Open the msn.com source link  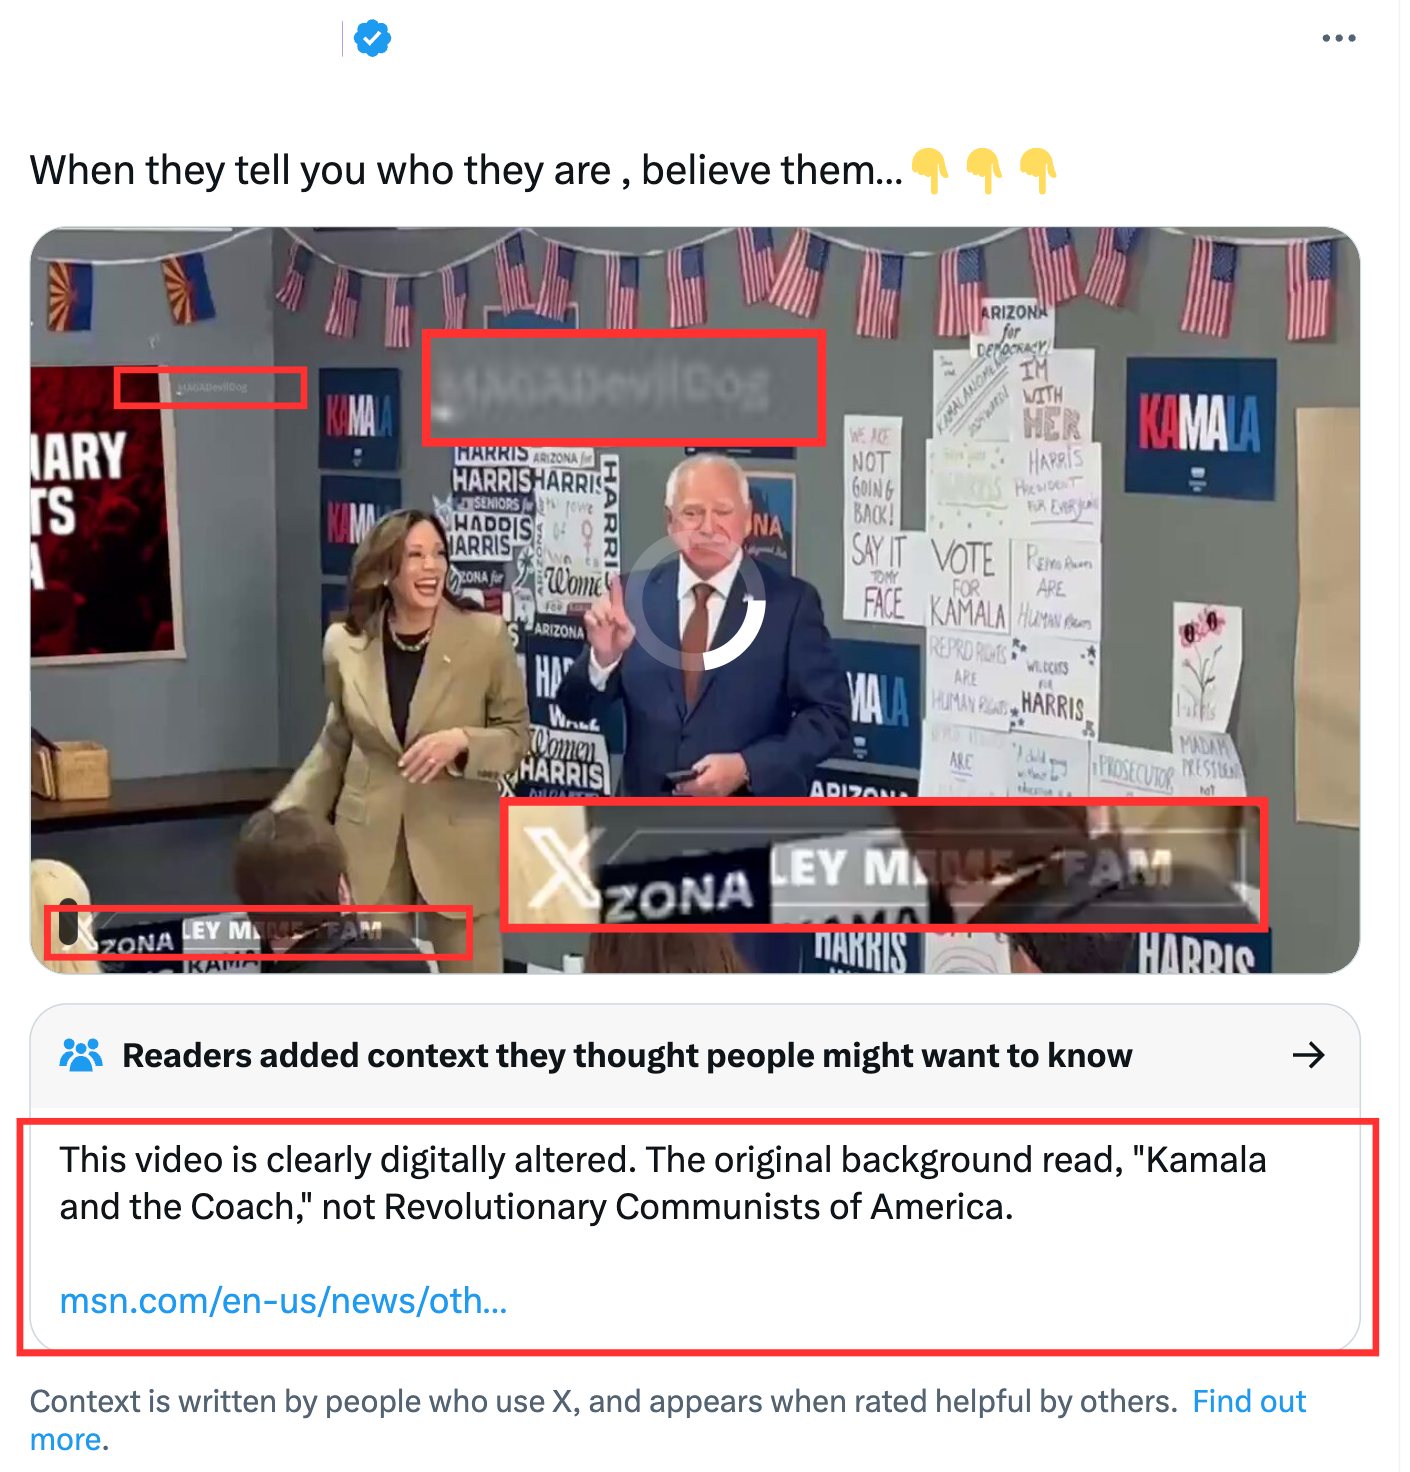coord(283,1301)
